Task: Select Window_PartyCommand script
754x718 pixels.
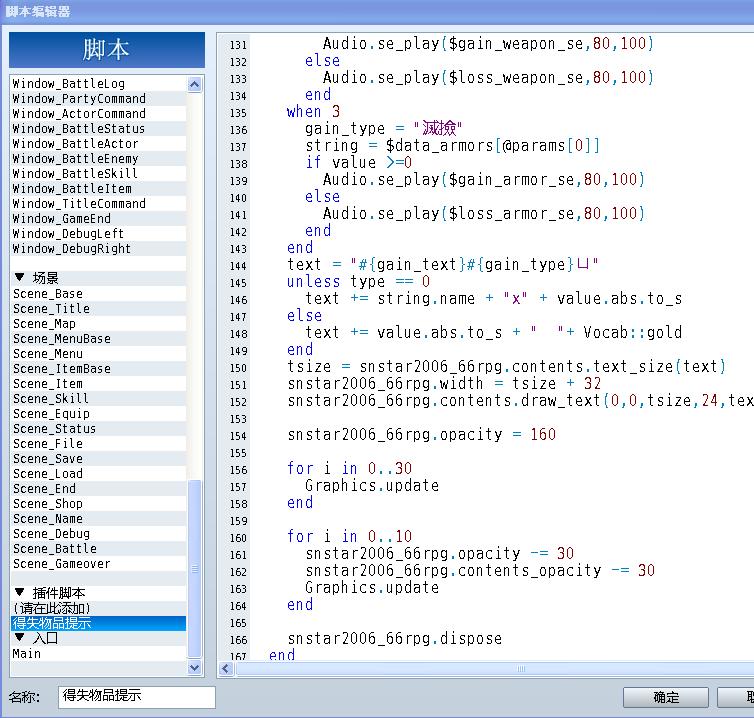Action: point(98,99)
